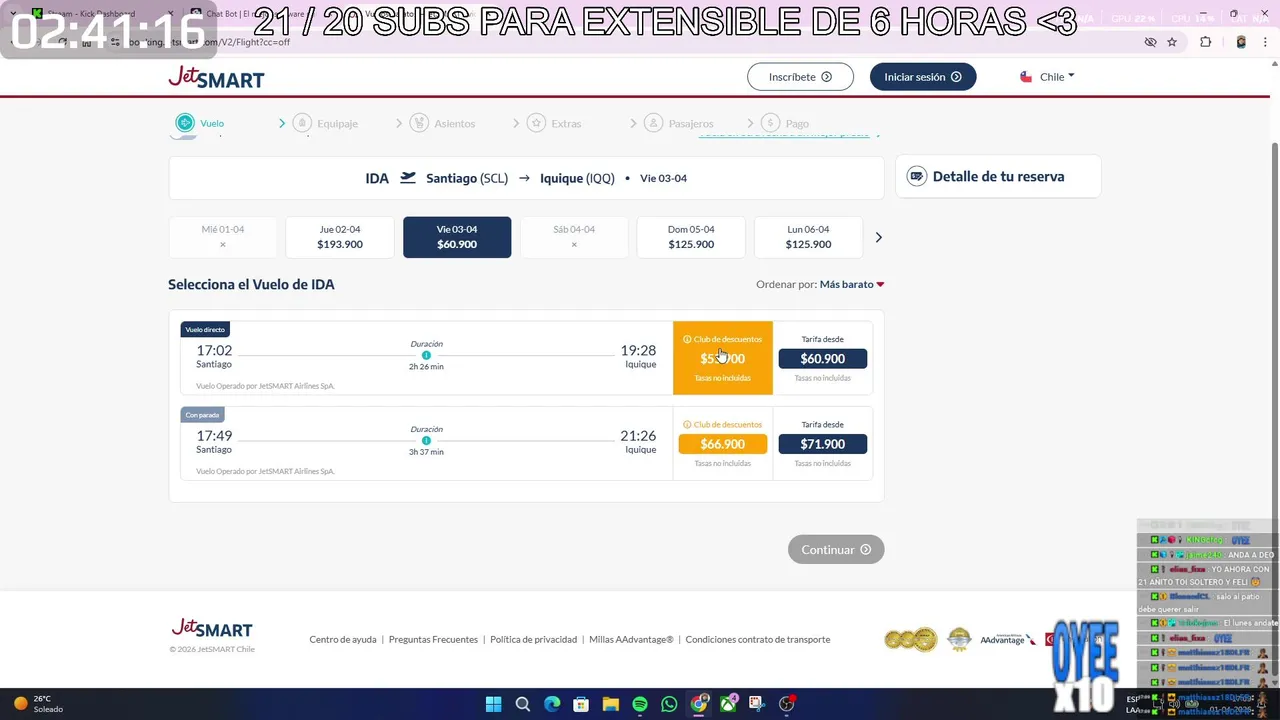Choose the $71.900 Tarifa desde fare
1280x720 pixels.
823,444
